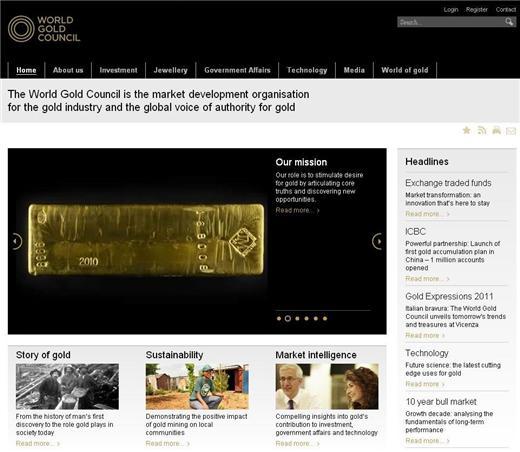Open the Register link

click(477, 10)
